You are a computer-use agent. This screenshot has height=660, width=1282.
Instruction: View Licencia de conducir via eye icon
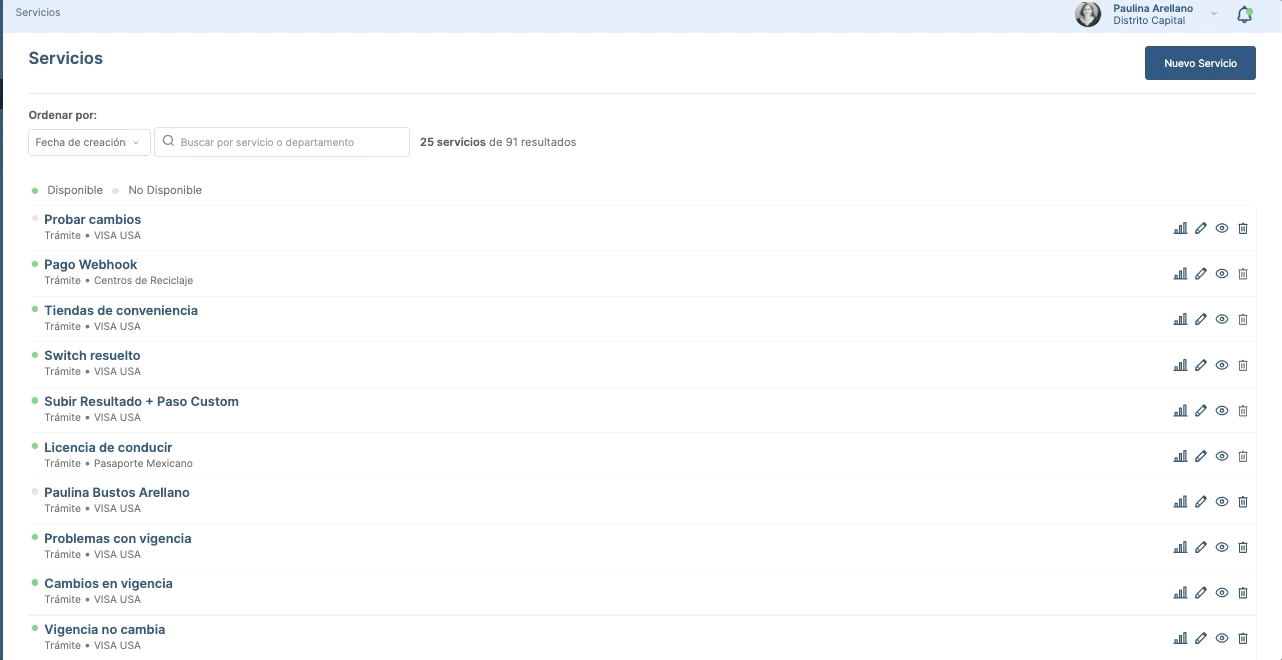1222,456
